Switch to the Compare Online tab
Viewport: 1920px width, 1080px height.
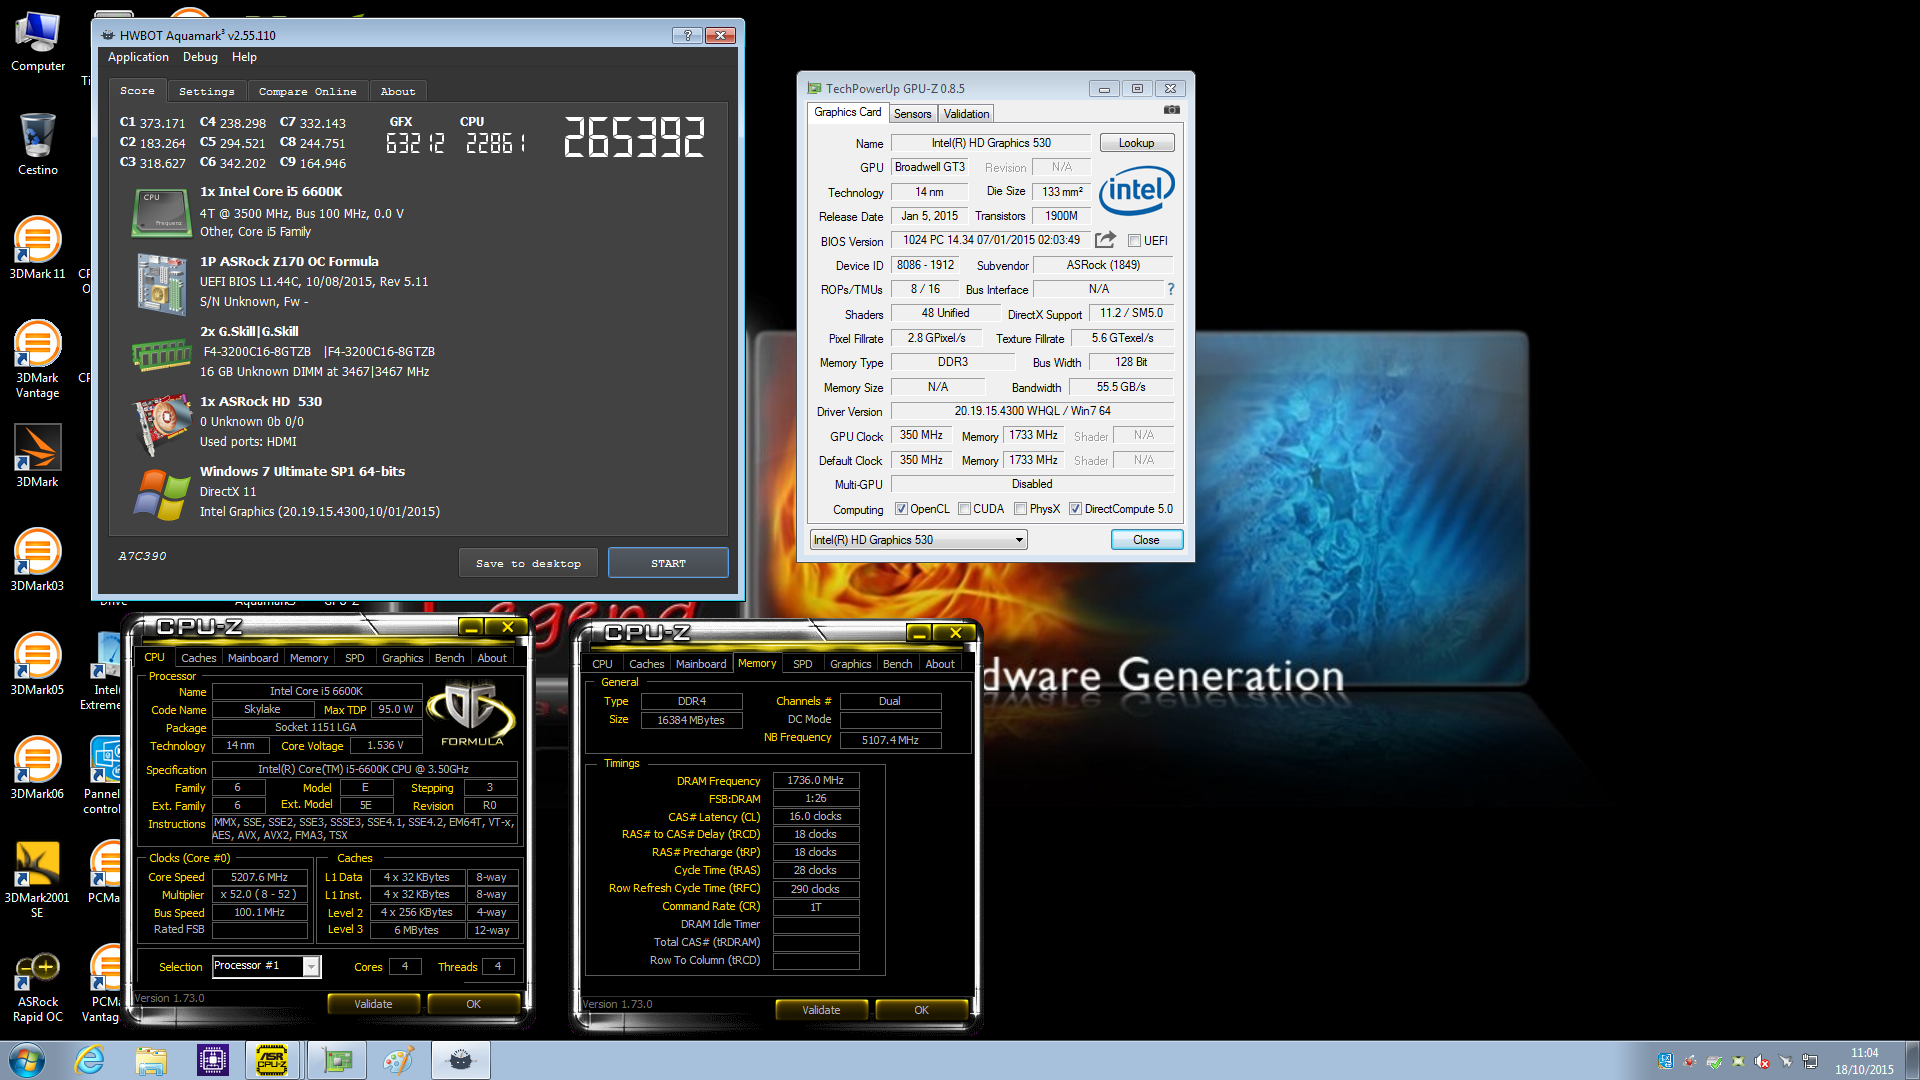307,91
